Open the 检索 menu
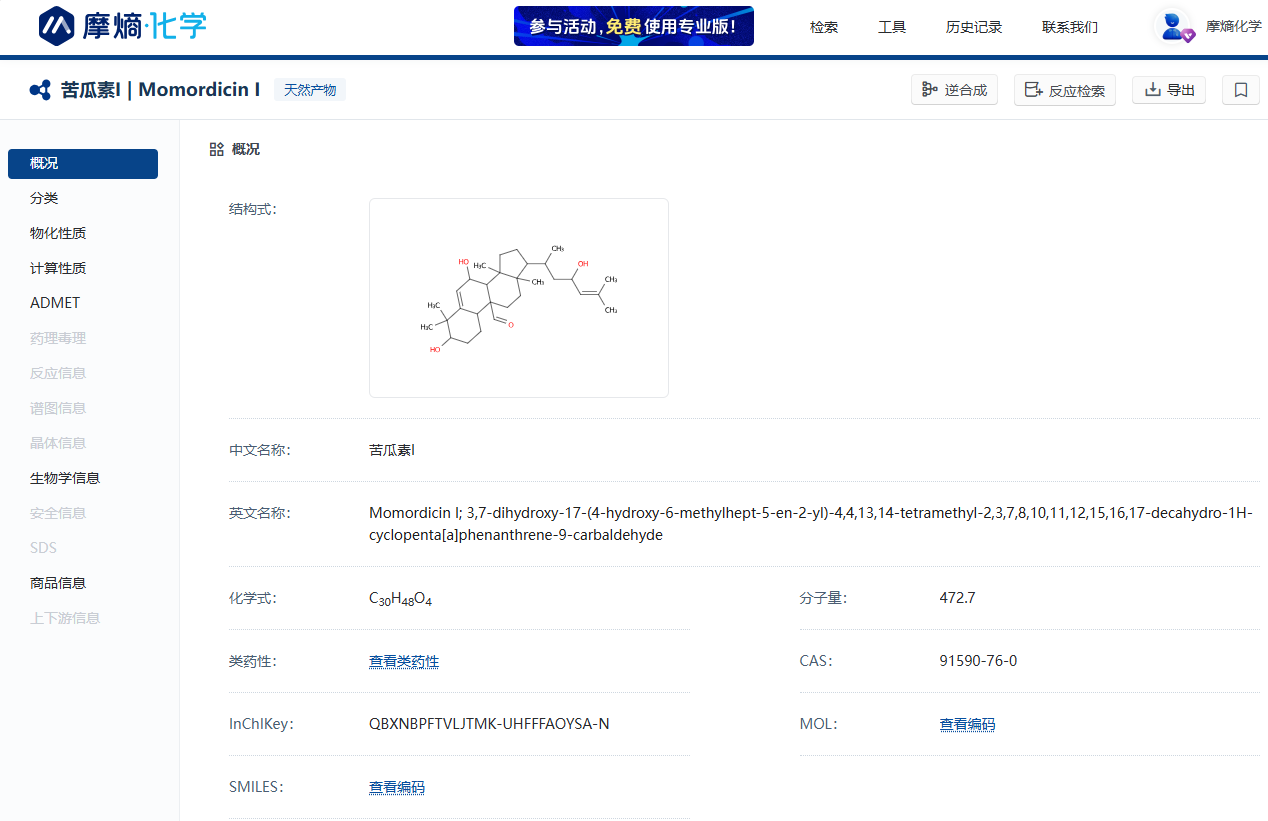Viewport: 1268px width, 821px height. 824,27
